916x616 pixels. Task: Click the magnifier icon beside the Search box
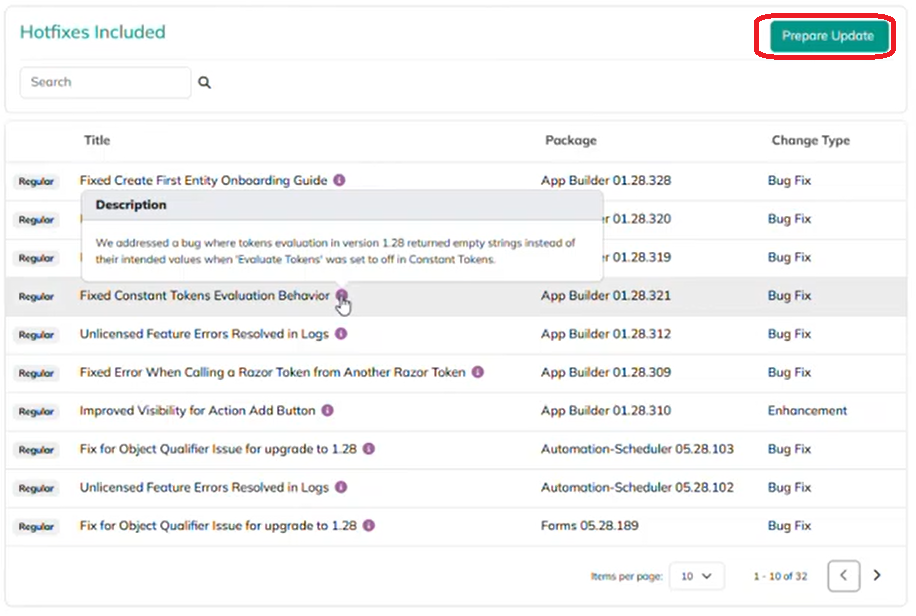point(204,83)
